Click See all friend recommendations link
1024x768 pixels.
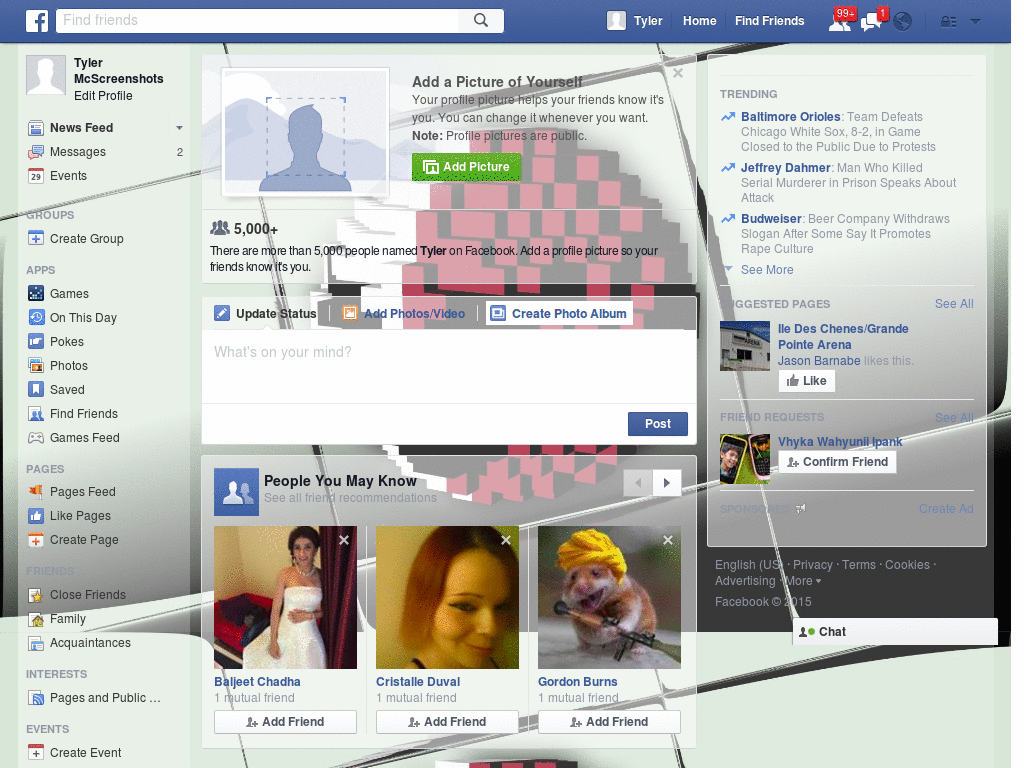pos(350,498)
